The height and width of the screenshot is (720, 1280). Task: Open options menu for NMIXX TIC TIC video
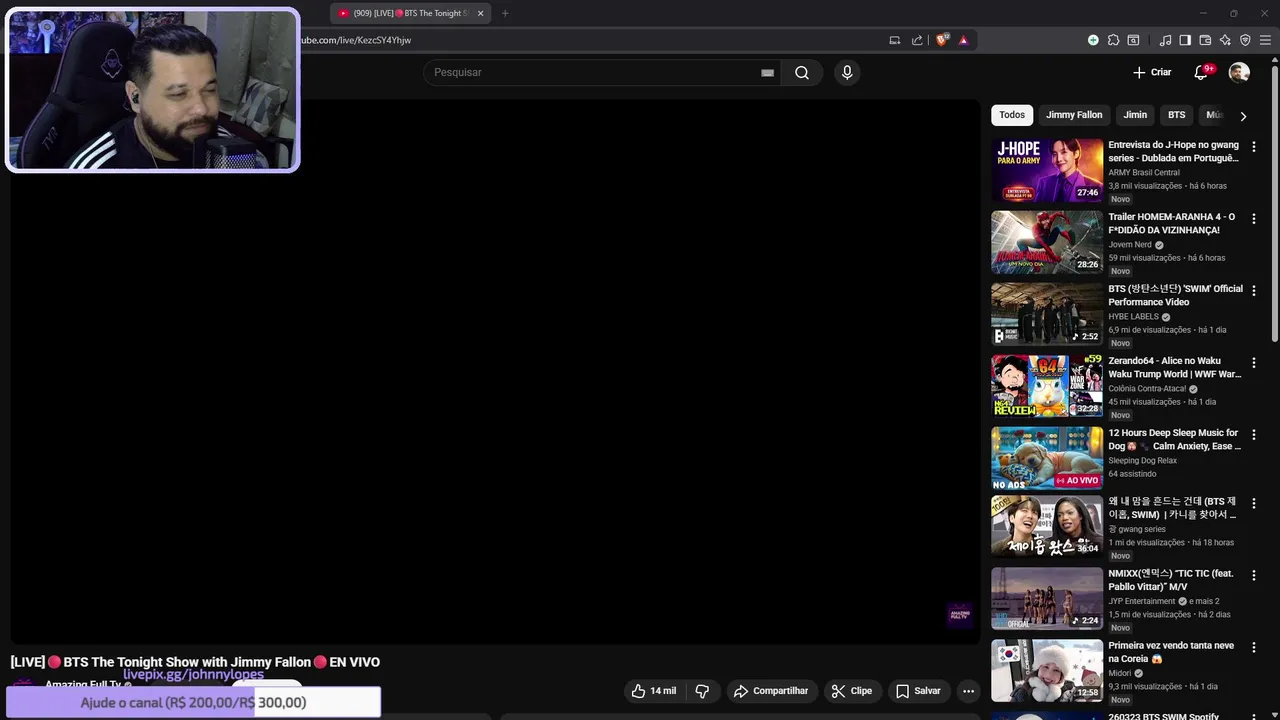(x=1253, y=575)
